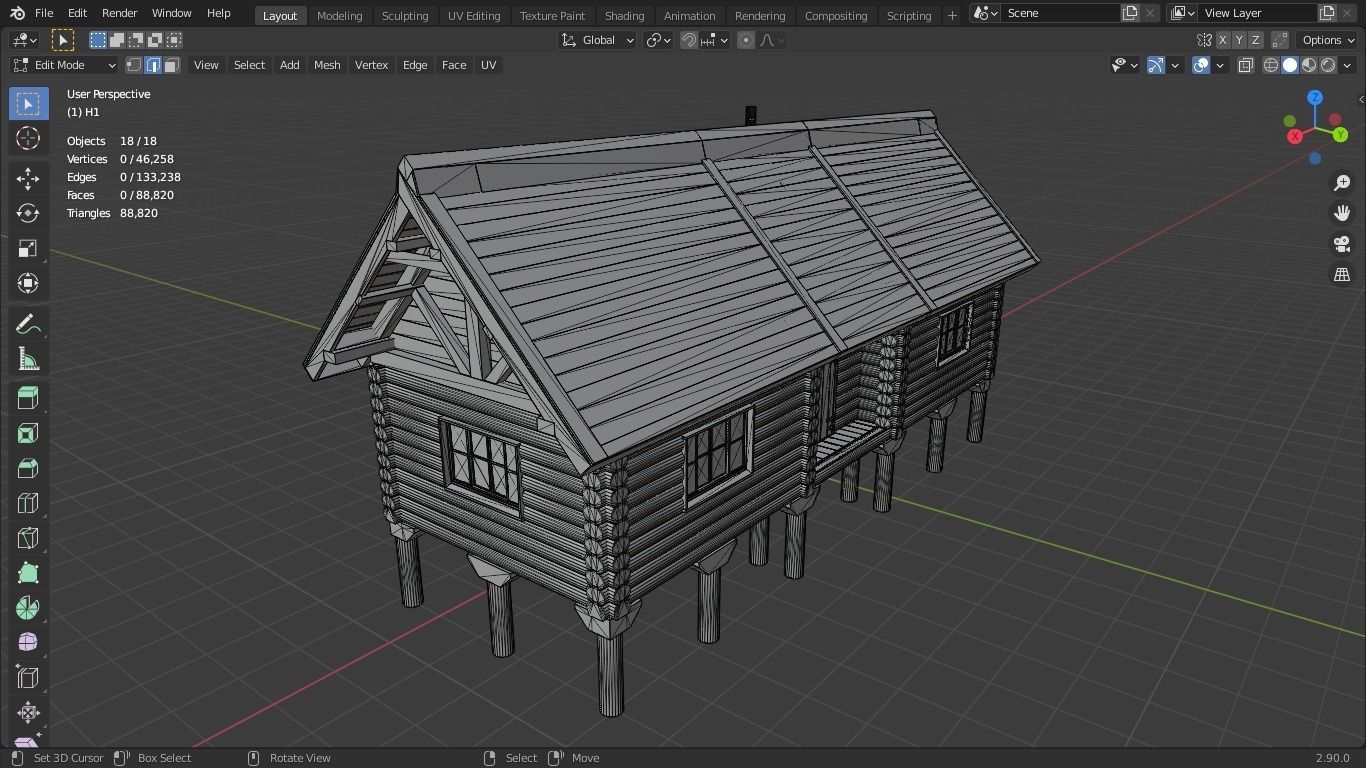Click the Blender logo menu
This screenshot has height=768, width=1366.
coord(17,13)
